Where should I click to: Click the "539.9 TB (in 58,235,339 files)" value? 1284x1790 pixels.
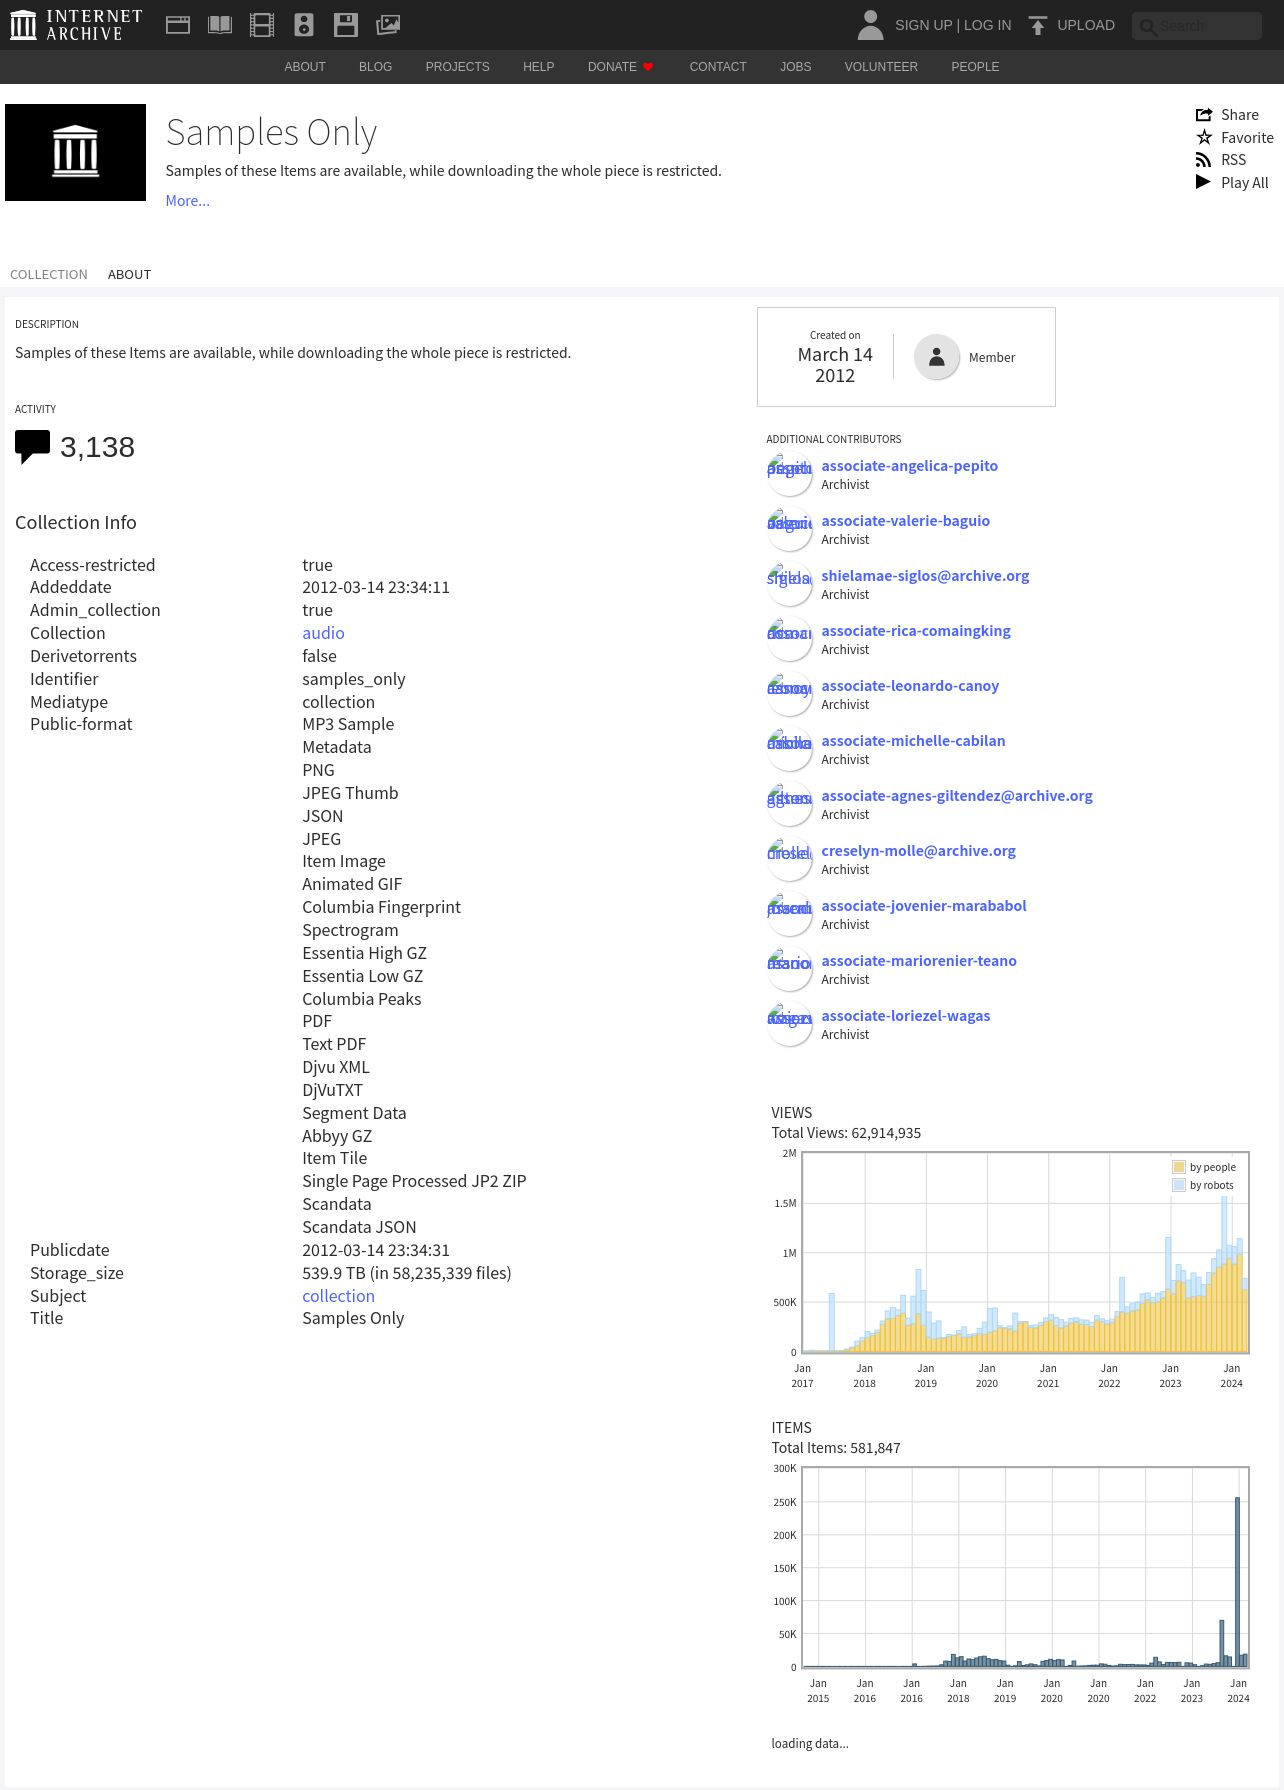click(406, 1273)
